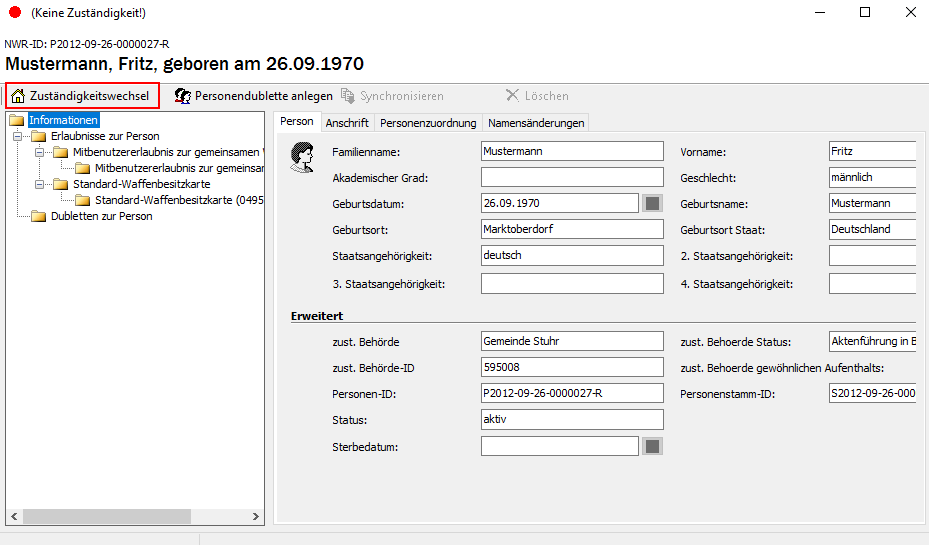Select the Informationen root tree item

point(63,120)
